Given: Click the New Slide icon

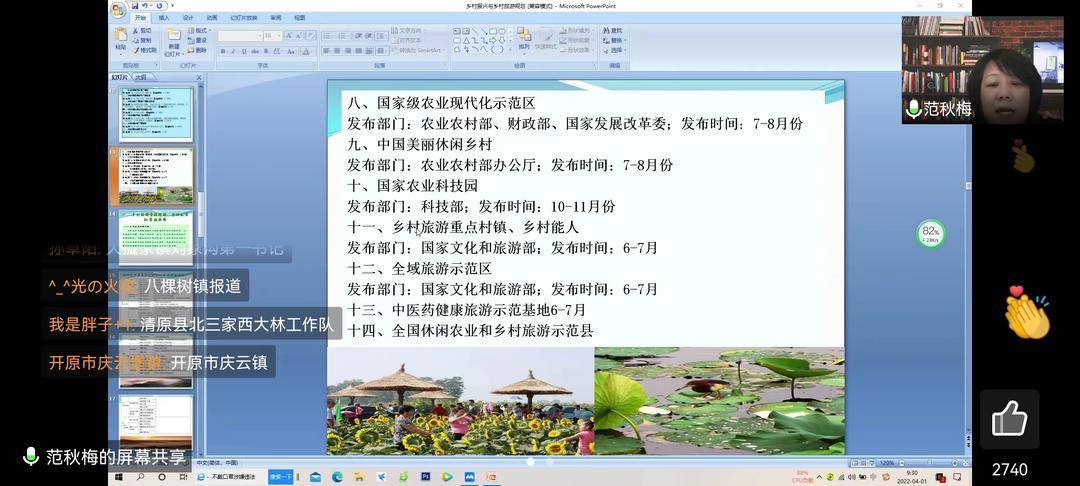Looking at the screenshot, I should pos(174,40).
